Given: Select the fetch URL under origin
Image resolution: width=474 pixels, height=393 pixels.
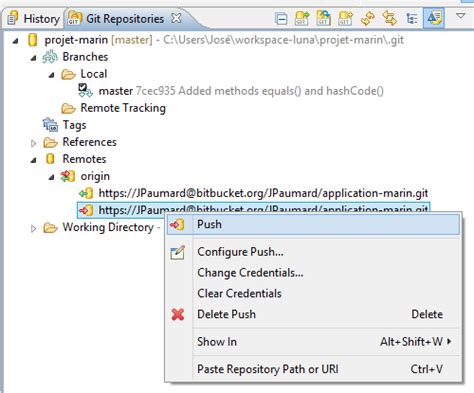Looking at the screenshot, I should click(263, 193).
